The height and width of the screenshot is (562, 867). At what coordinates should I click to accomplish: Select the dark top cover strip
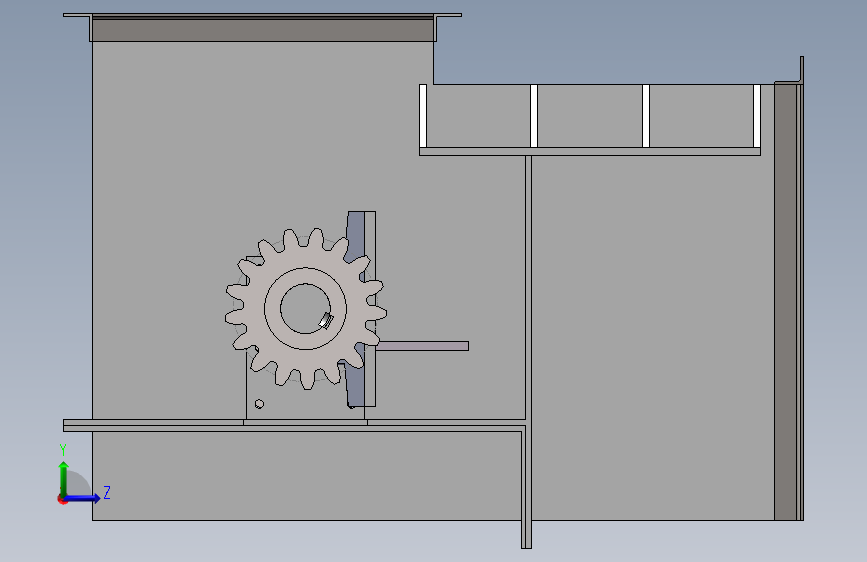coord(263,29)
